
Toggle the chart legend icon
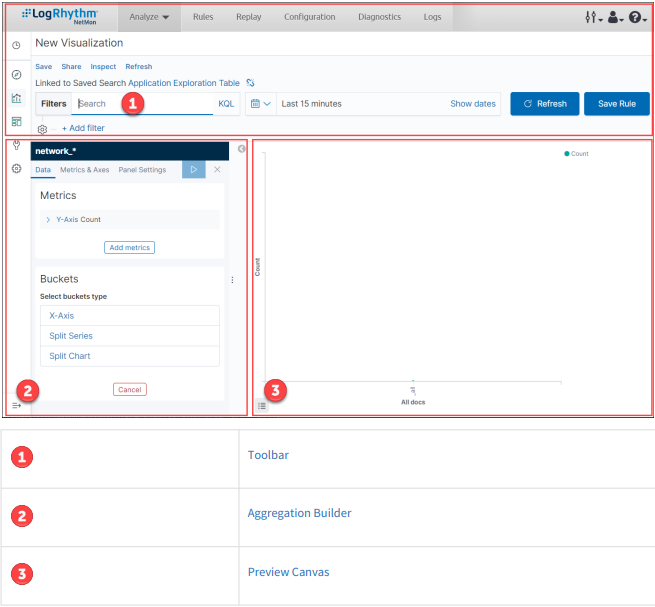262,405
